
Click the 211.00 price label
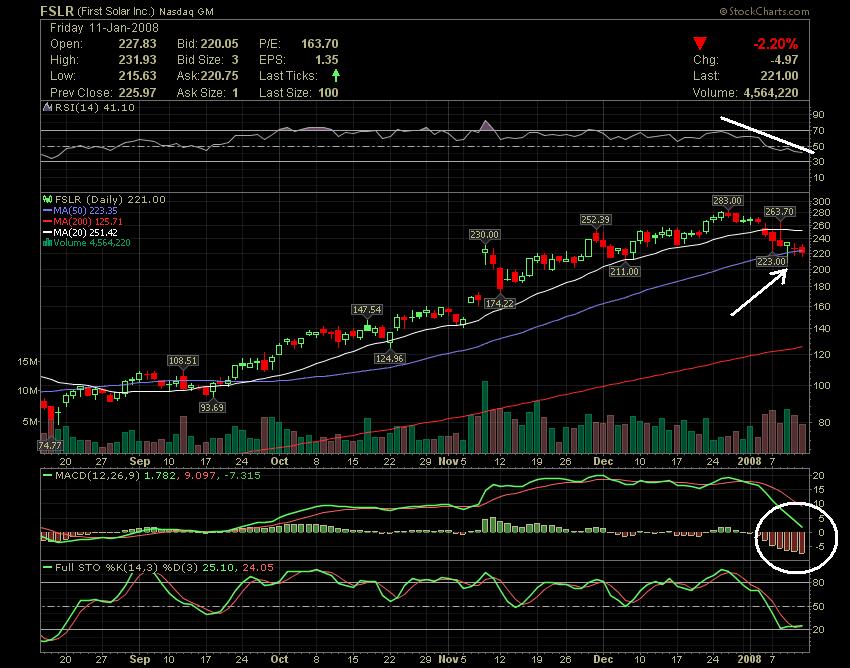tap(624, 271)
